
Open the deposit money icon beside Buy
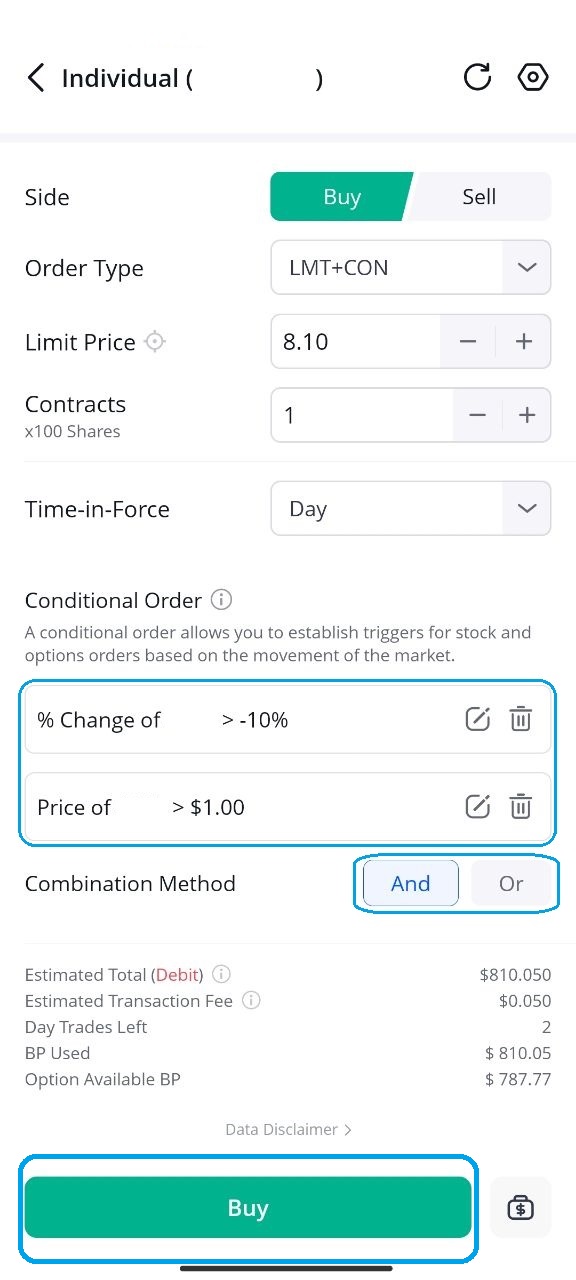pyautogui.click(x=520, y=1207)
